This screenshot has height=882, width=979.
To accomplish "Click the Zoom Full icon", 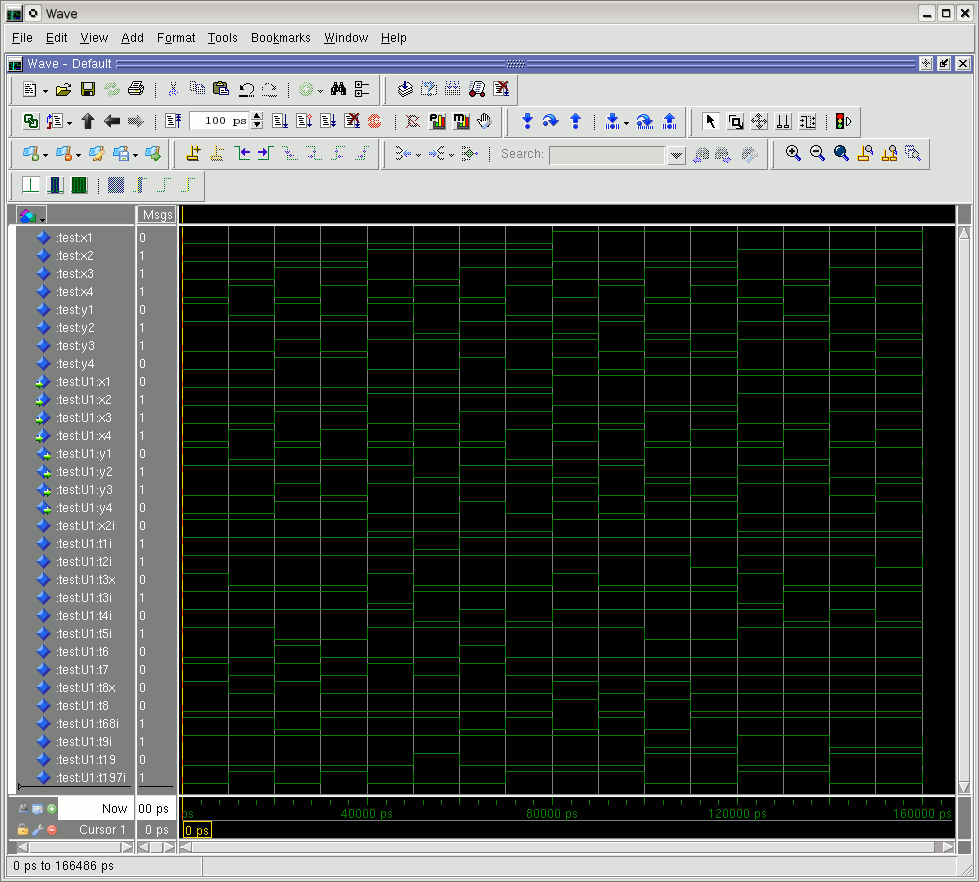I will tap(841, 154).
